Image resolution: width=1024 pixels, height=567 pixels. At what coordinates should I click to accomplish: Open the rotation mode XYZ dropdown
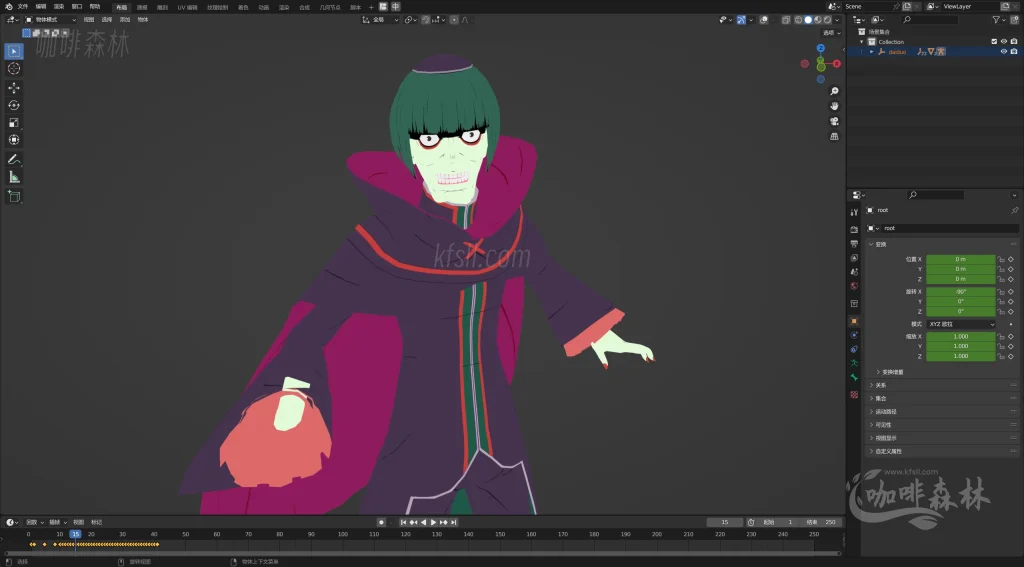(961, 324)
